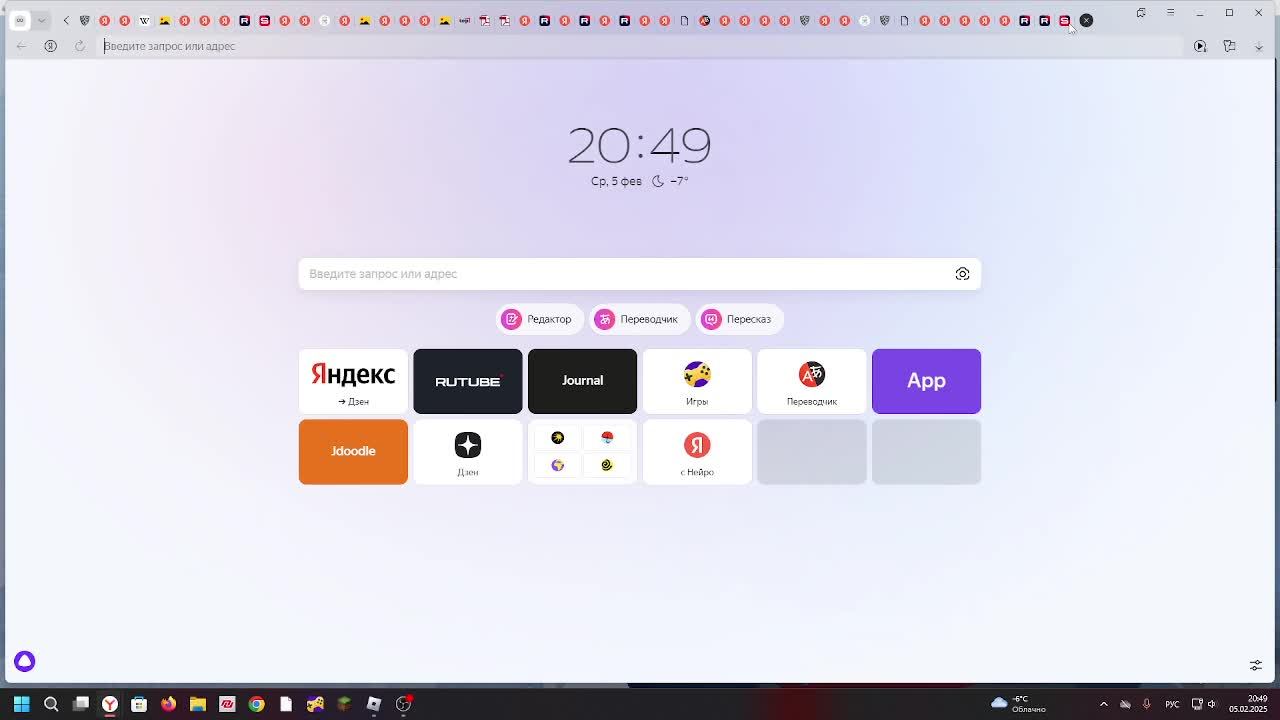Open the Yandex home icon beside back arrow
Image resolution: width=1280 pixels, height=720 pixels.
coord(50,46)
